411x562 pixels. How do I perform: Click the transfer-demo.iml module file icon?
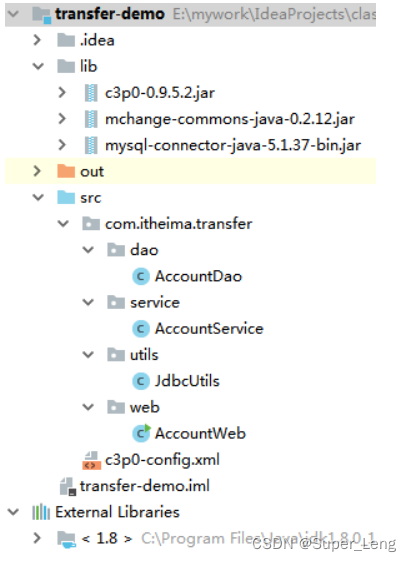pyautogui.click(x=67, y=487)
